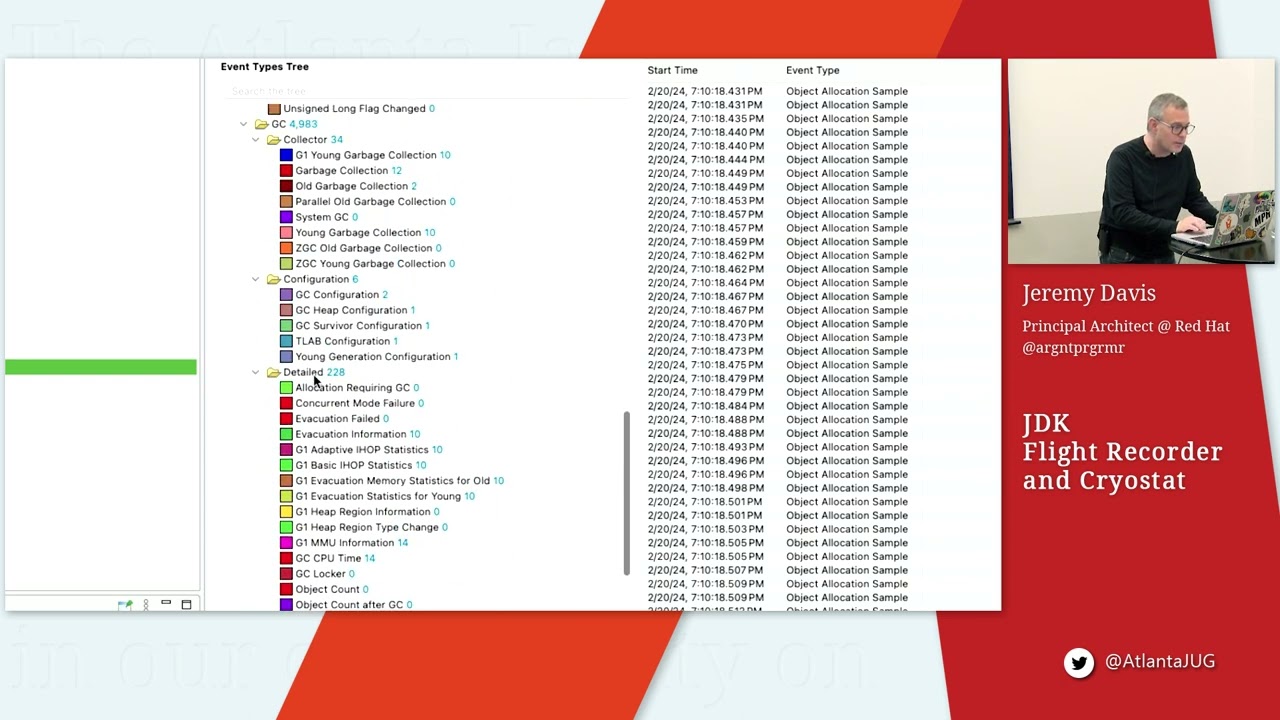Click the blue G1 Young Garbage Collection icon

point(286,155)
